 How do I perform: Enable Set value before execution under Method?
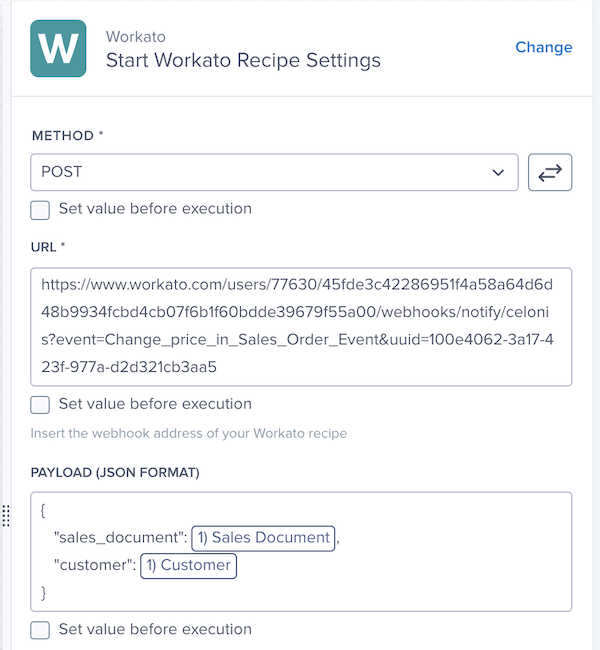tap(40, 209)
